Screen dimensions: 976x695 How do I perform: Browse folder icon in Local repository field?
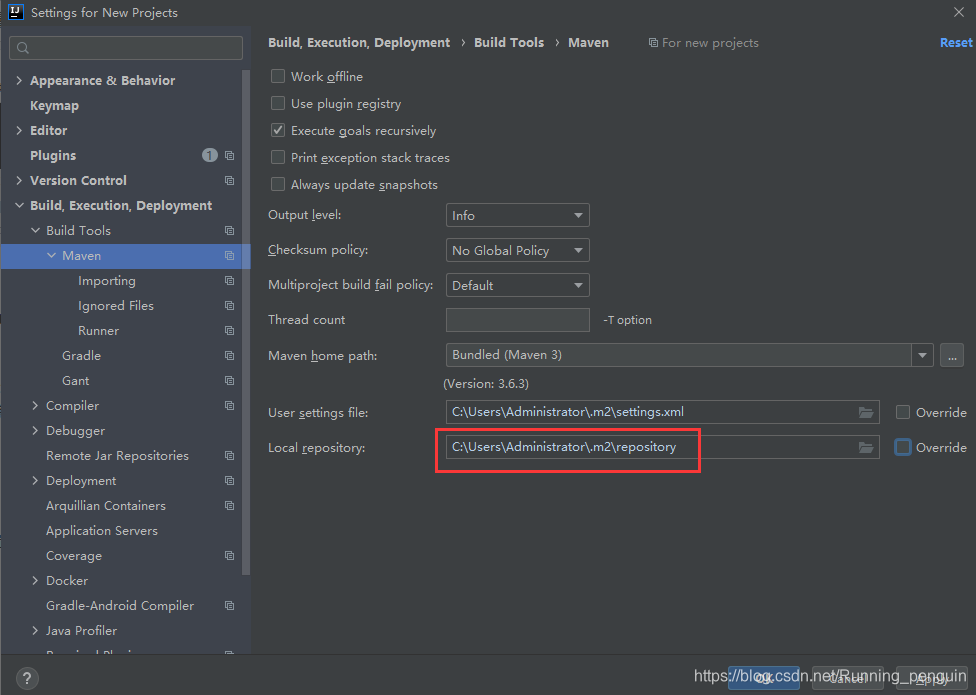pyautogui.click(x=866, y=447)
